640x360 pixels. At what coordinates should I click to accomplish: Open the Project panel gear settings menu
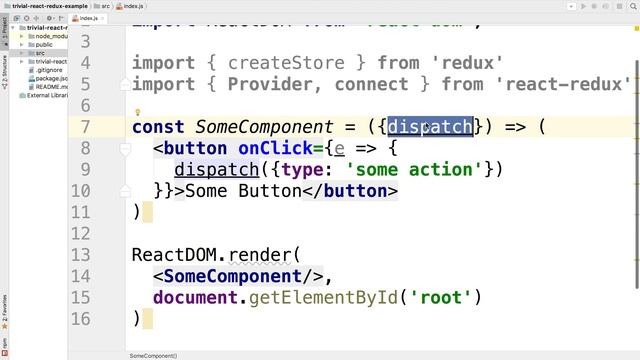click(49, 18)
